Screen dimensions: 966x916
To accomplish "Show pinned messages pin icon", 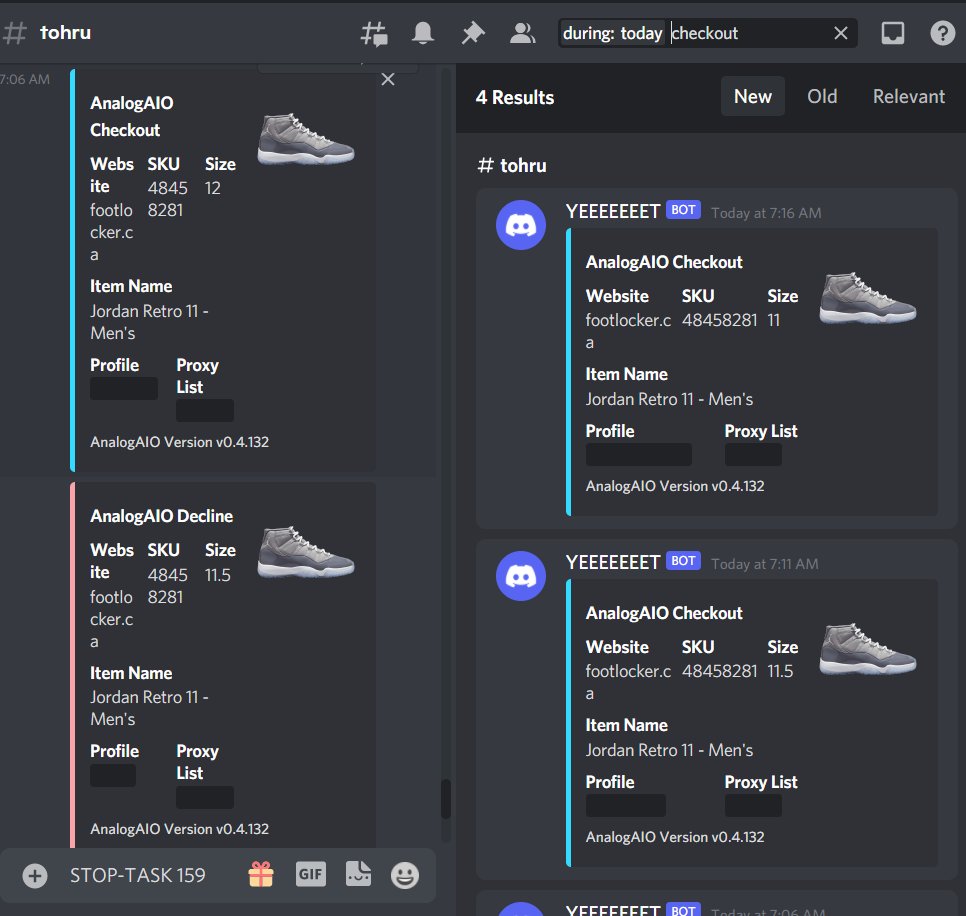I will pyautogui.click(x=473, y=33).
